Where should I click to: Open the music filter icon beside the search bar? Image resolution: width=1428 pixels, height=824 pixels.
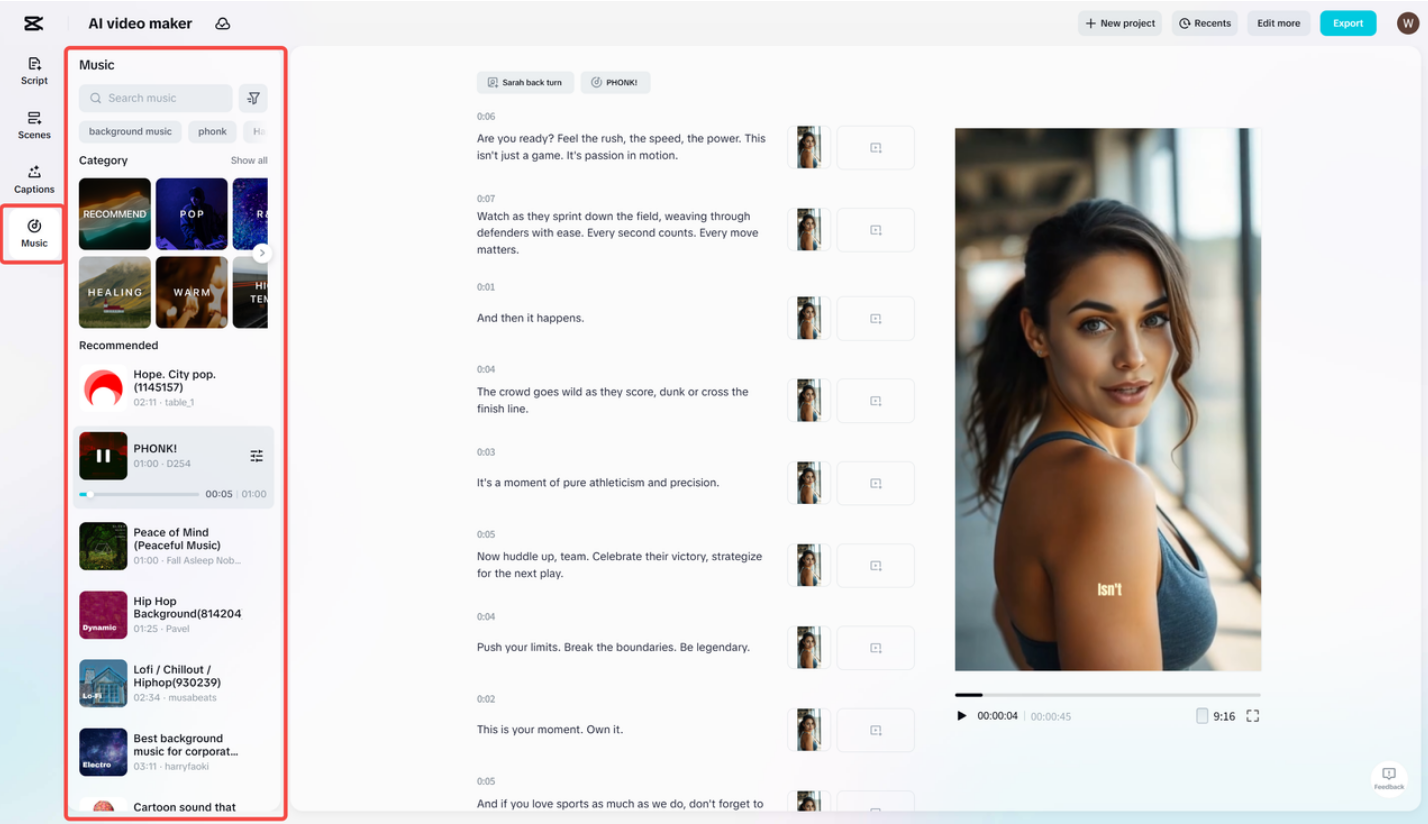(x=253, y=97)
